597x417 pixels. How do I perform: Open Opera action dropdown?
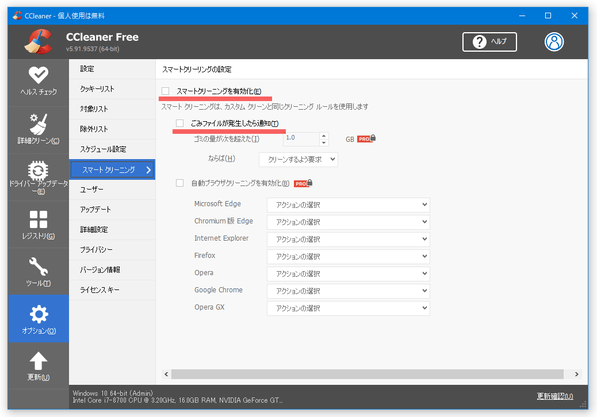pos(348,274)
